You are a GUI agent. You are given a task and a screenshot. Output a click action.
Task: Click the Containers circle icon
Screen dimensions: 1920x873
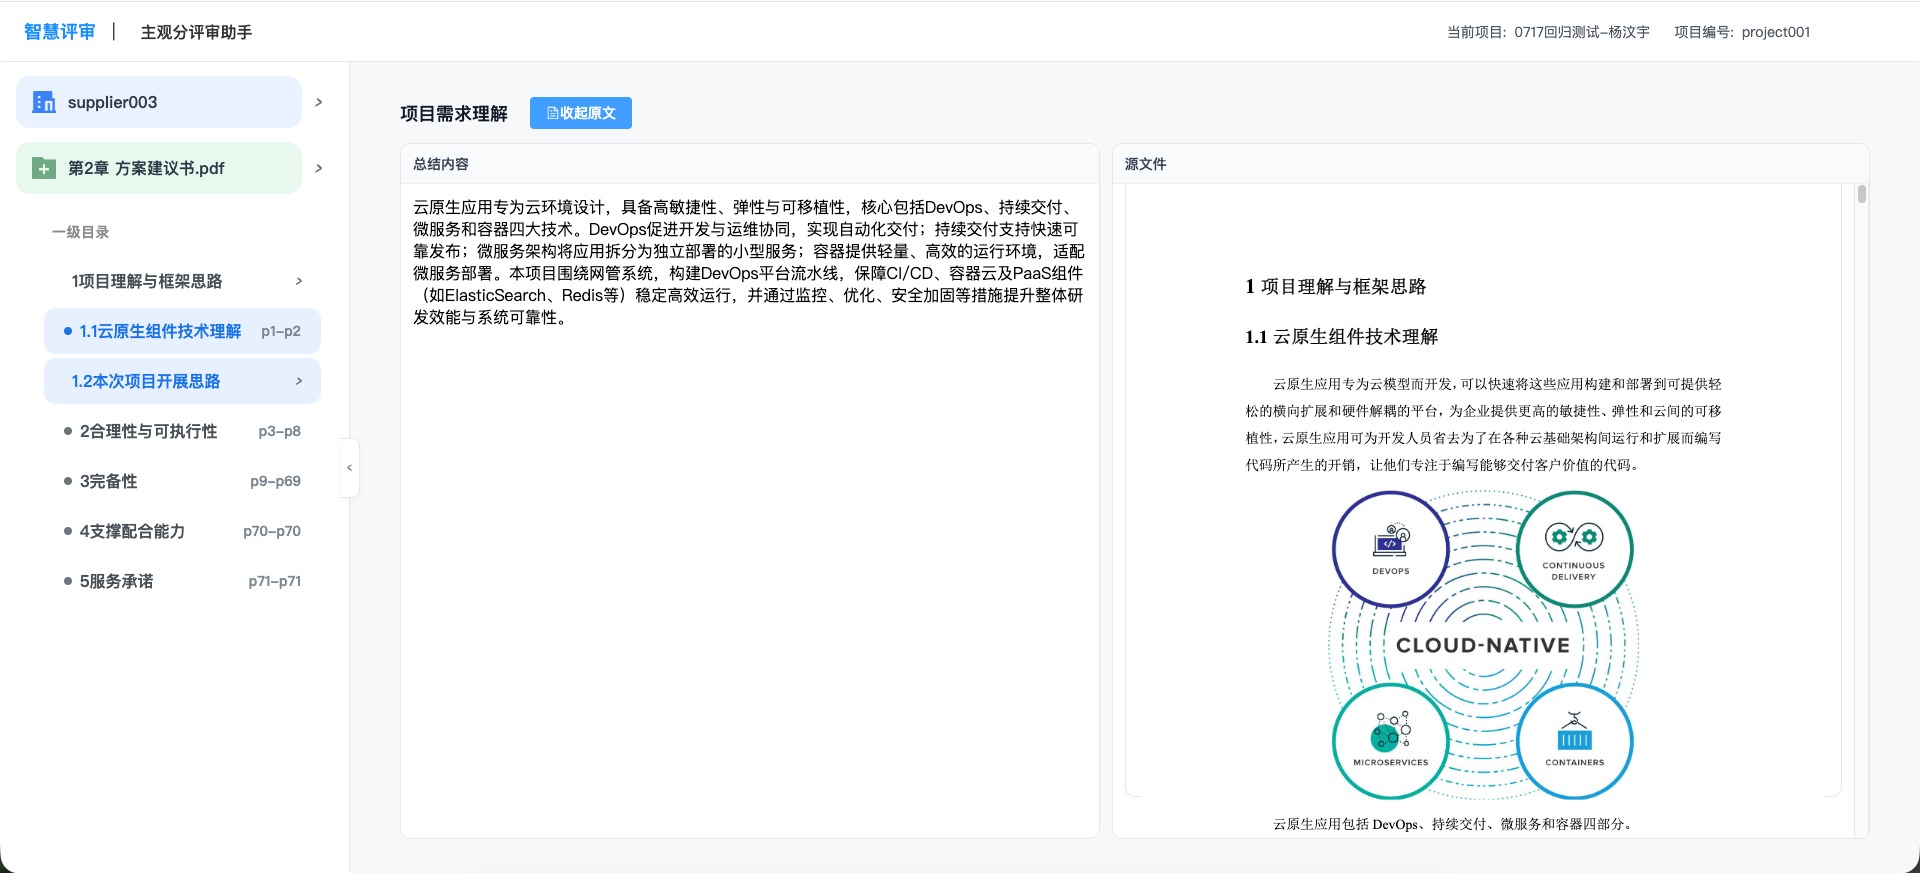1574,741
